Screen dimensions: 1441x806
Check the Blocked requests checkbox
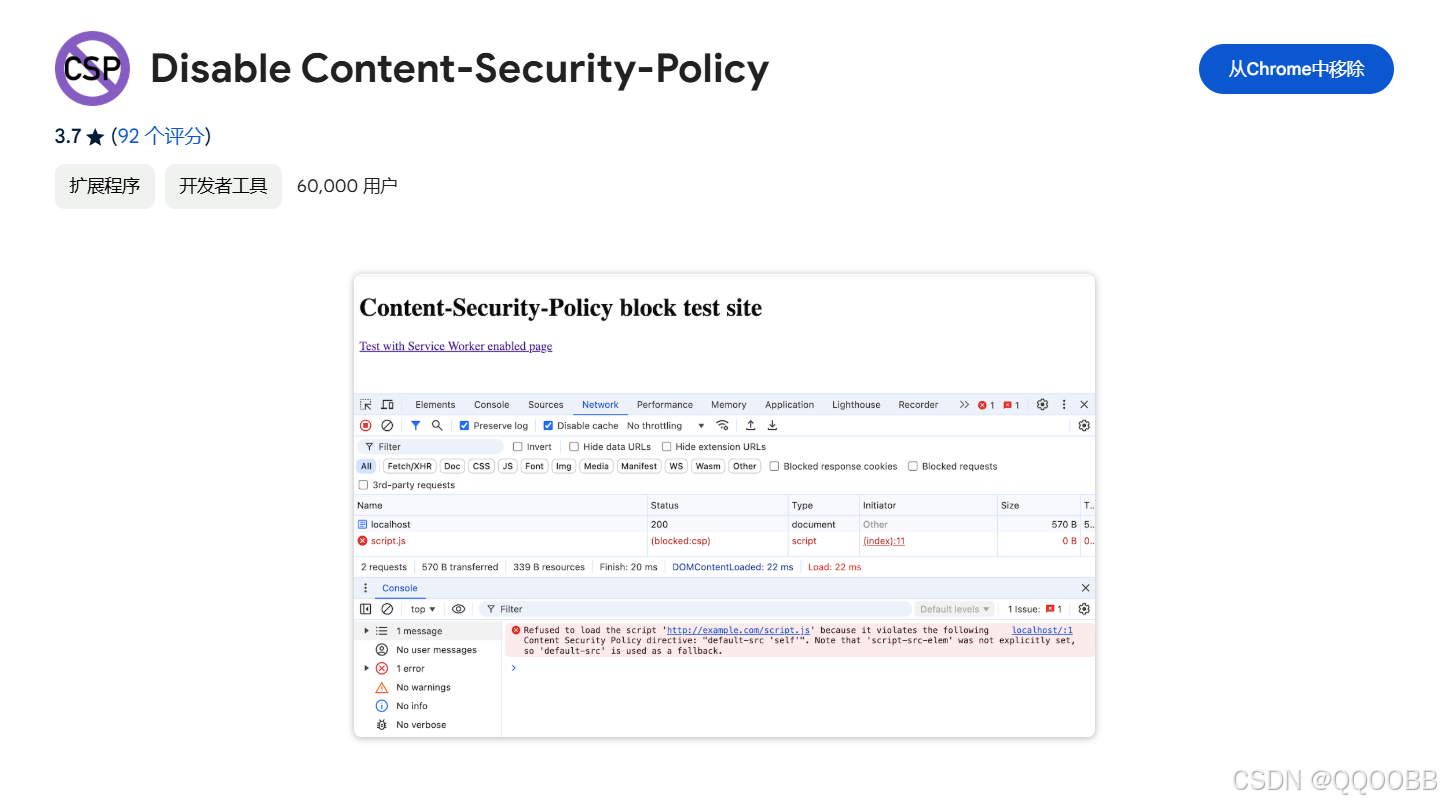pyautogui.click(x=912, y=466)
